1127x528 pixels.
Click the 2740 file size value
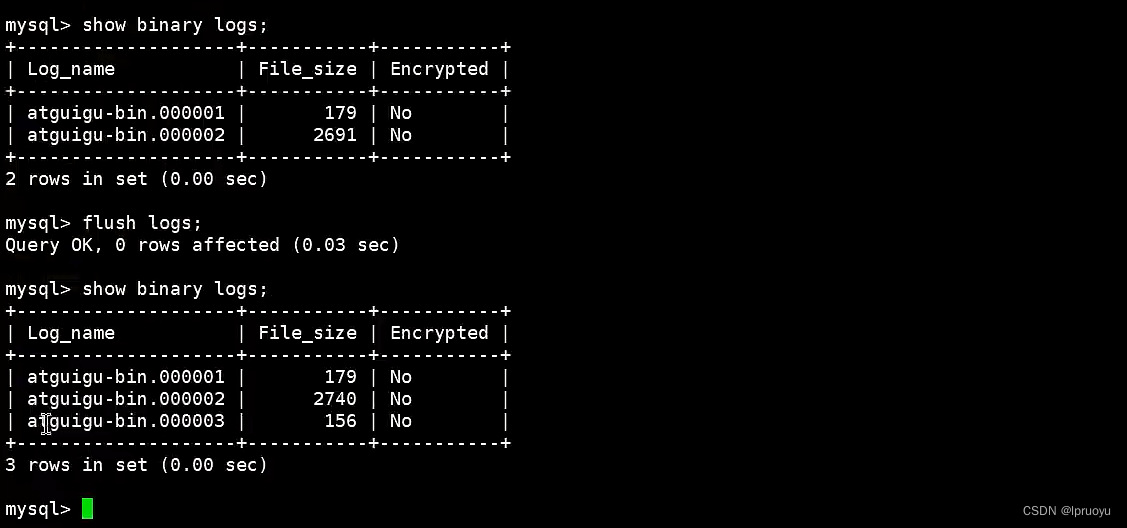point(335,399)
